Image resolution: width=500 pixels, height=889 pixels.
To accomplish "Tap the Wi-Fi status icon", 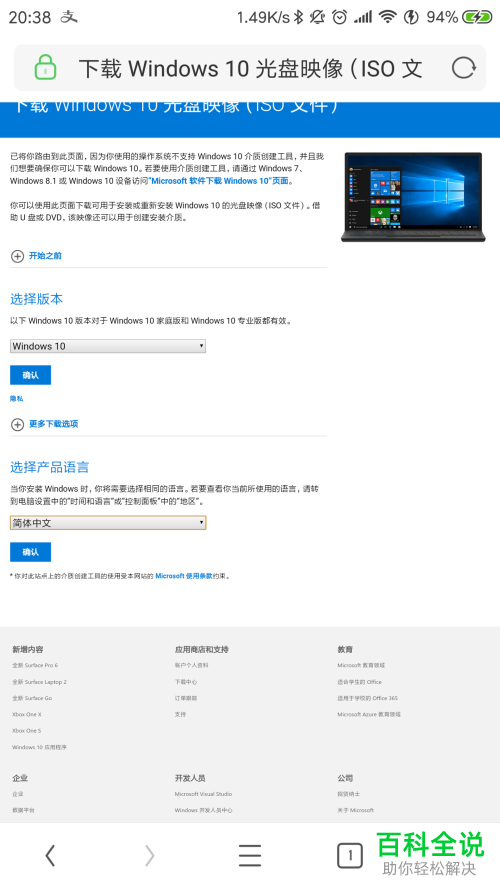I will coord(388,17).
